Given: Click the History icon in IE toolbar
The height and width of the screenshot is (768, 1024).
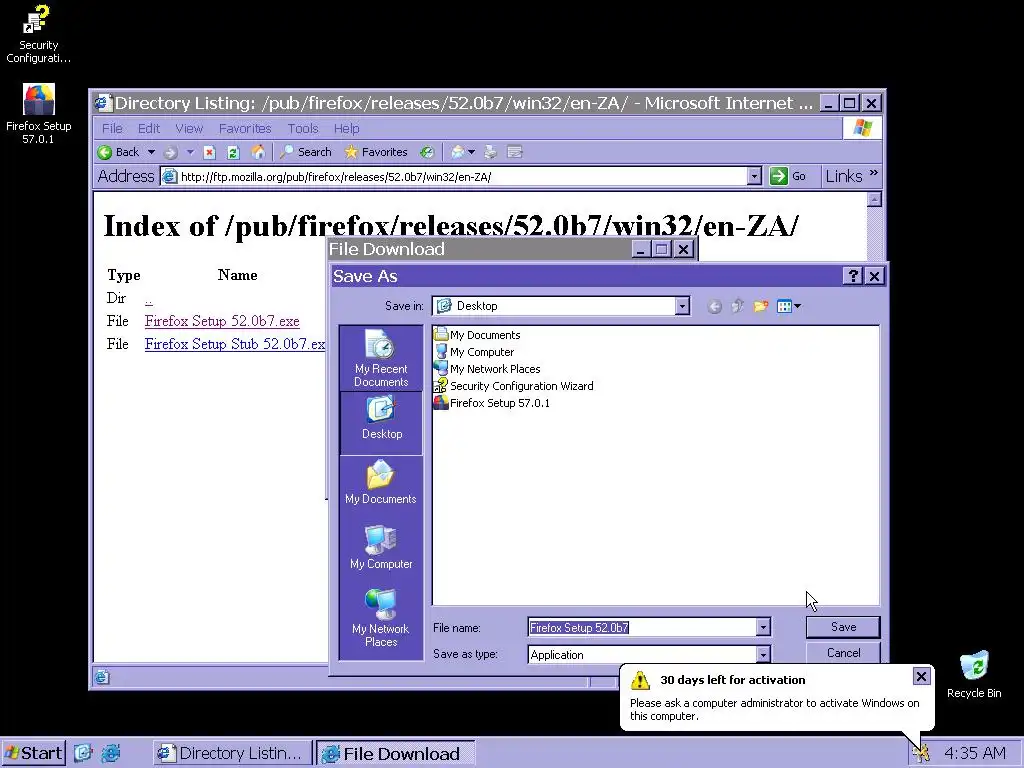Looking at the screenshot, I should pos(427,152).
